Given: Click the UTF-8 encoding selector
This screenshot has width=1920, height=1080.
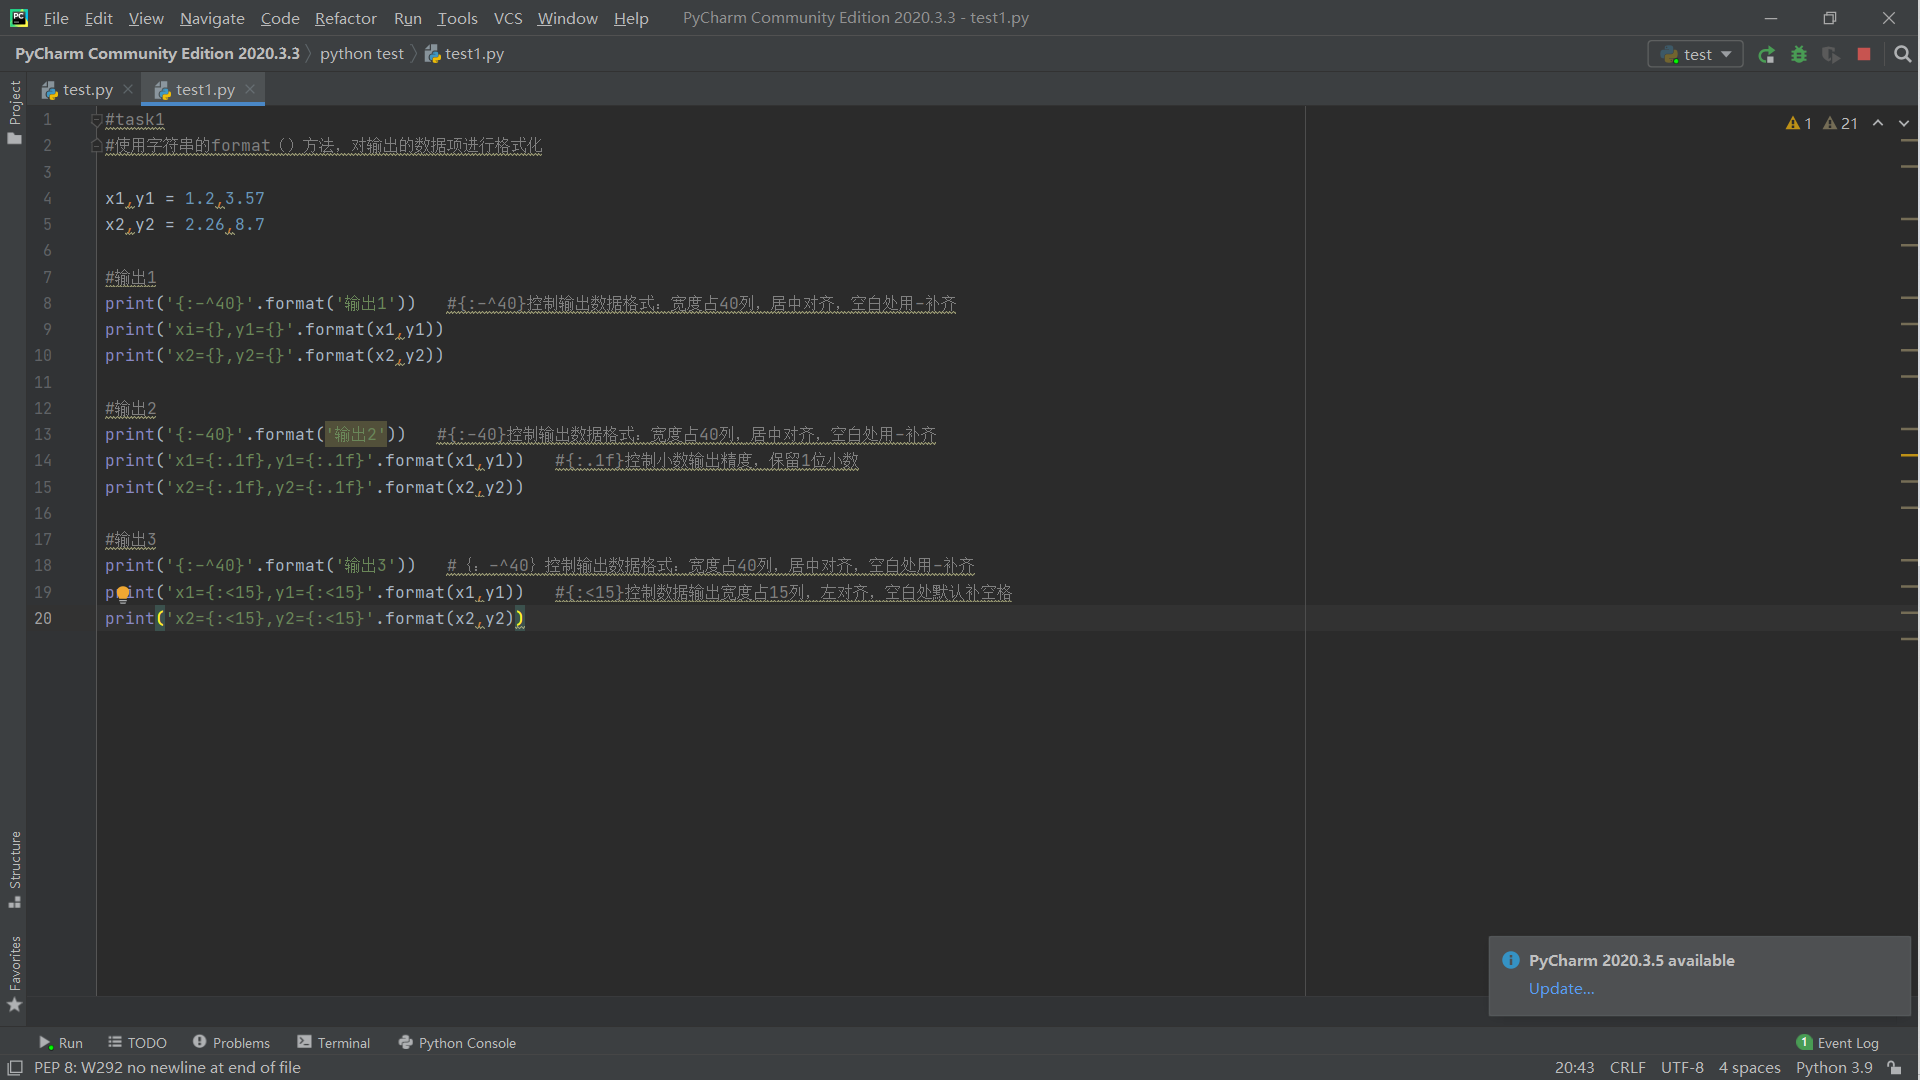Looking at the screenshot, I should click(1681, 1068).
